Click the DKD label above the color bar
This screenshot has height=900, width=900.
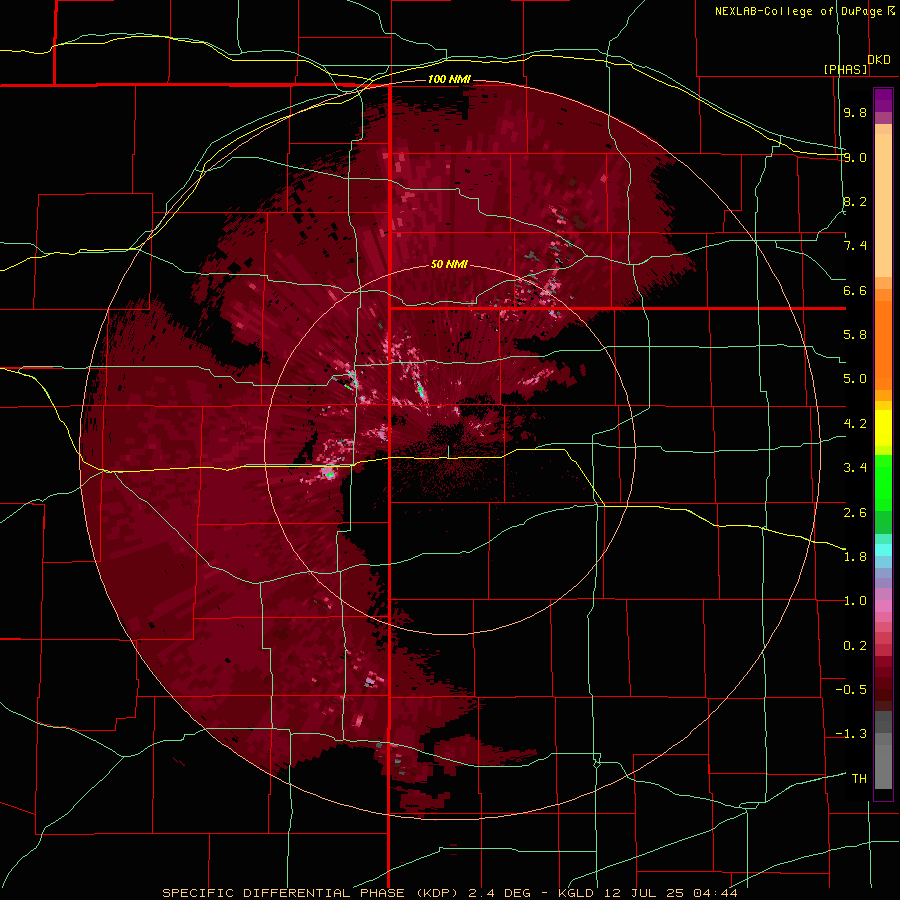(x=879, y=60)
